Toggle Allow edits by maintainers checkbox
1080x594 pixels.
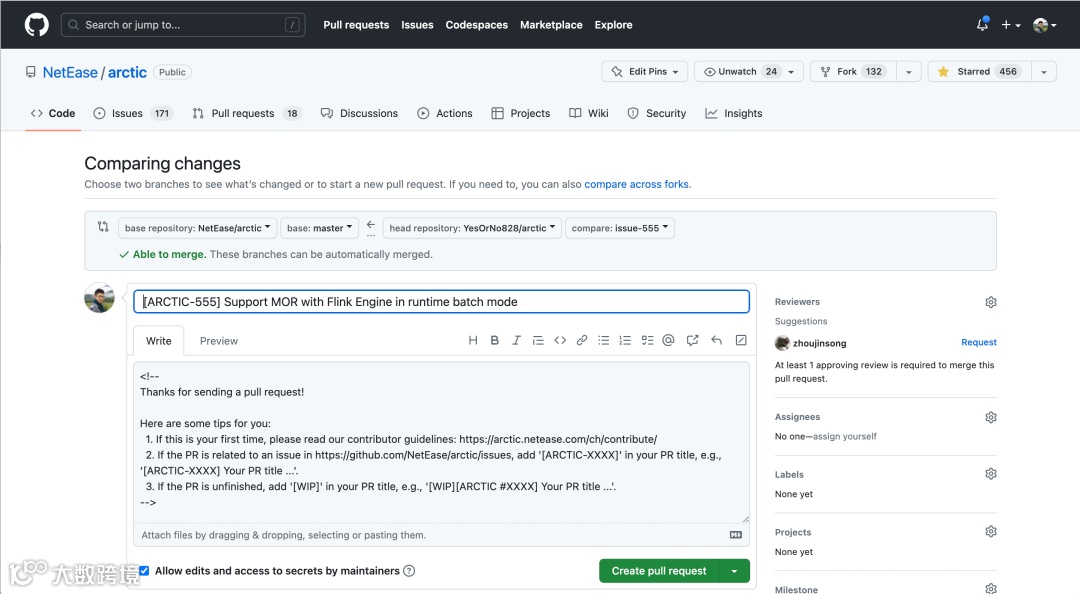(x=144, y=571)
